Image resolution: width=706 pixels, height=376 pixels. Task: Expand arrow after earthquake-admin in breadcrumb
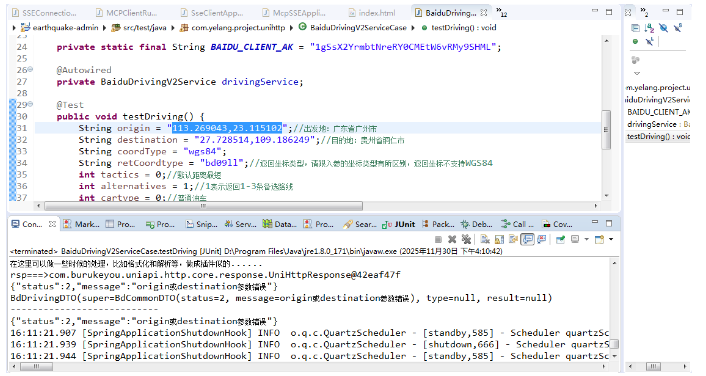pos(104,28)
